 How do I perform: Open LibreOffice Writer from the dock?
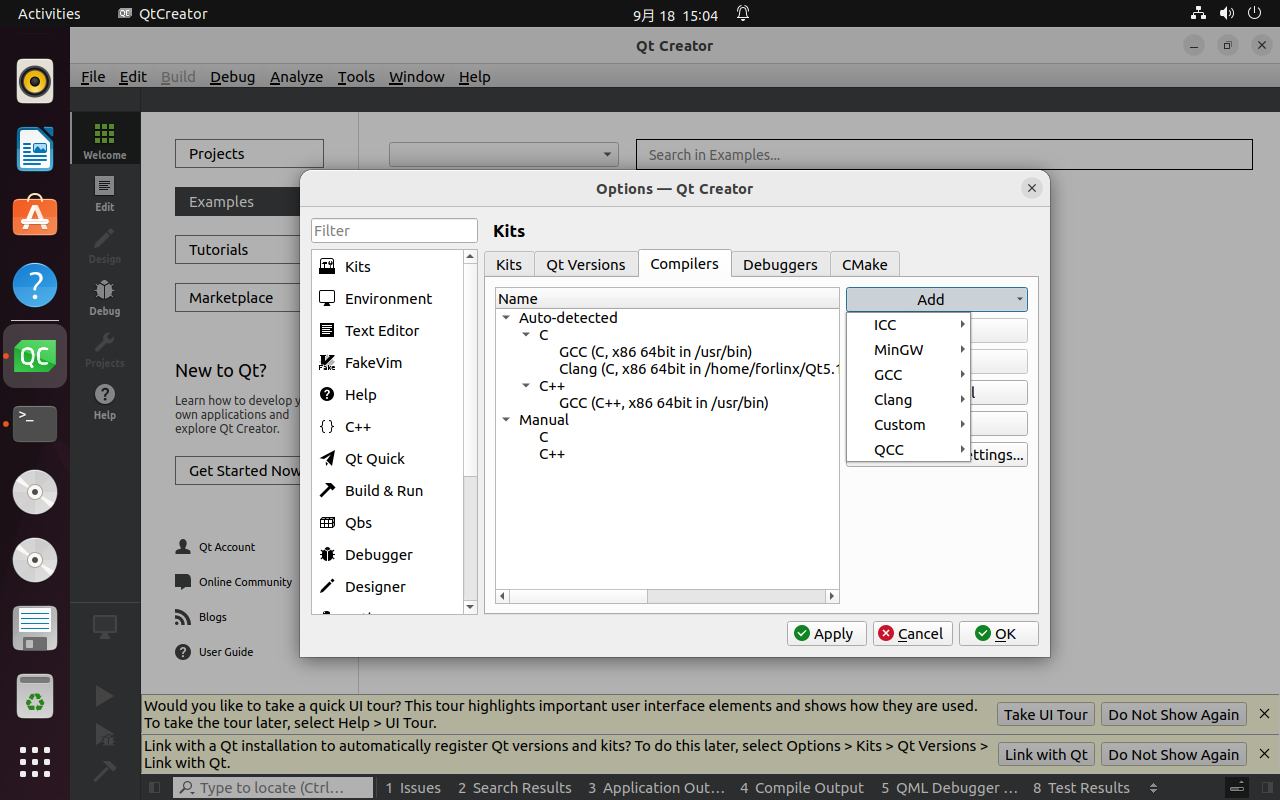[35, 149]
